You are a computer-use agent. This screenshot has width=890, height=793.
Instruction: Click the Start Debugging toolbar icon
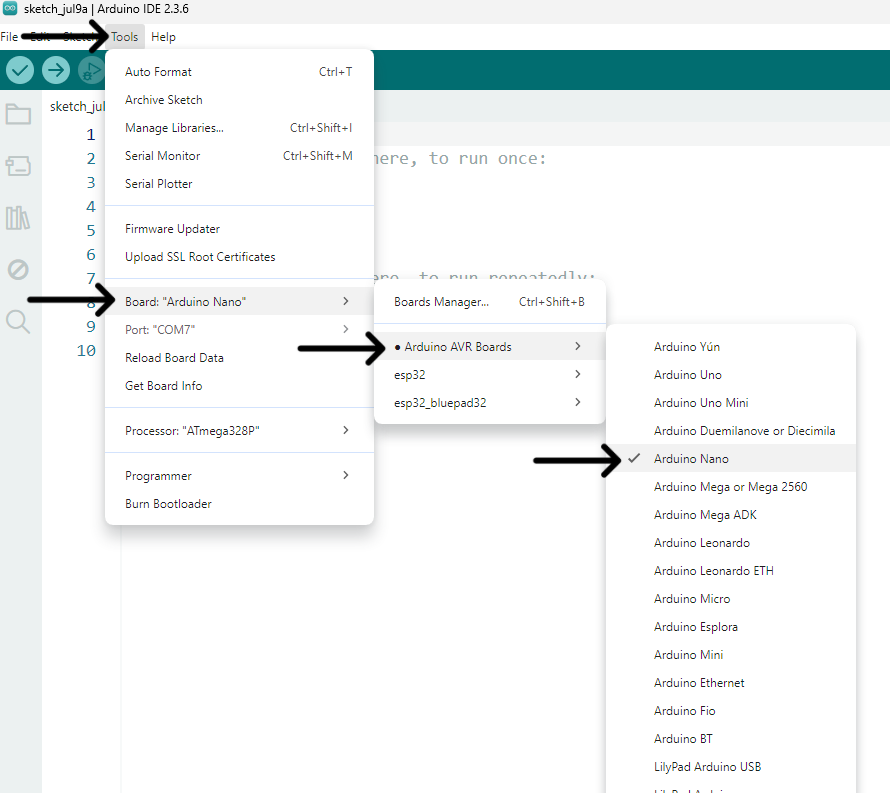(x=91, y=70)
